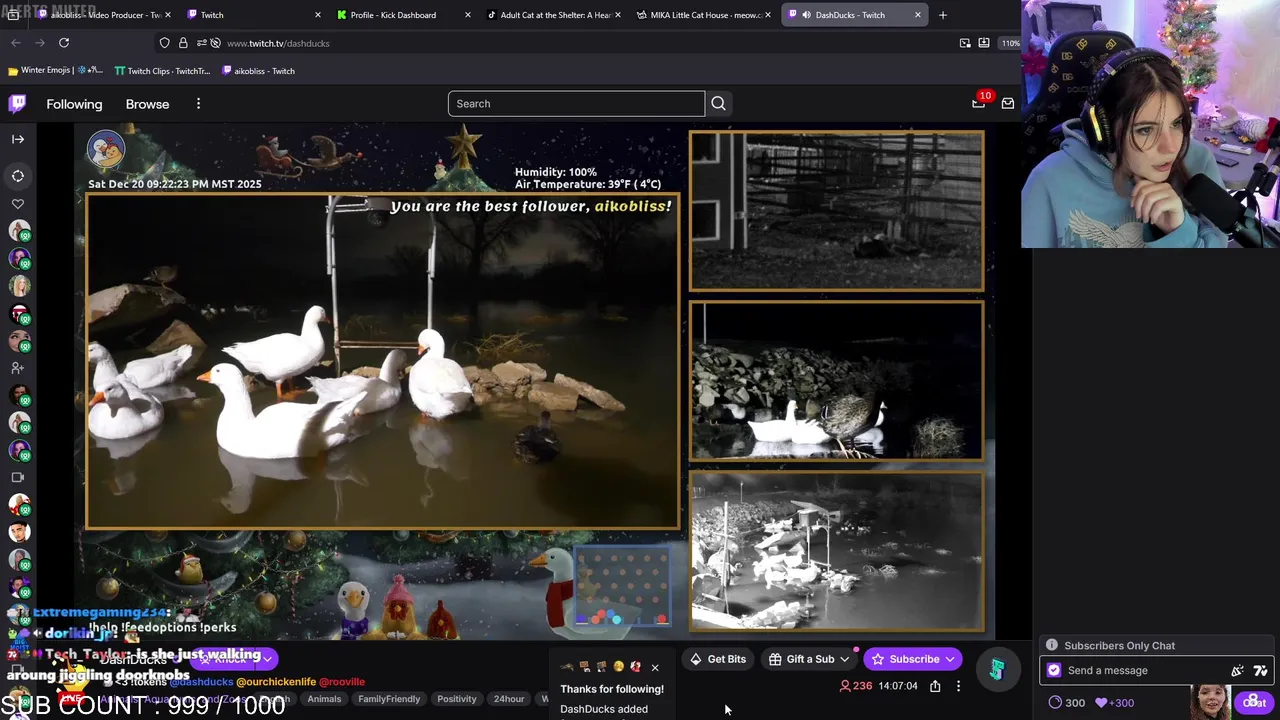Click the chat identity badge icon
This screenshot has width=1280, height=720.
point(1054,671)
